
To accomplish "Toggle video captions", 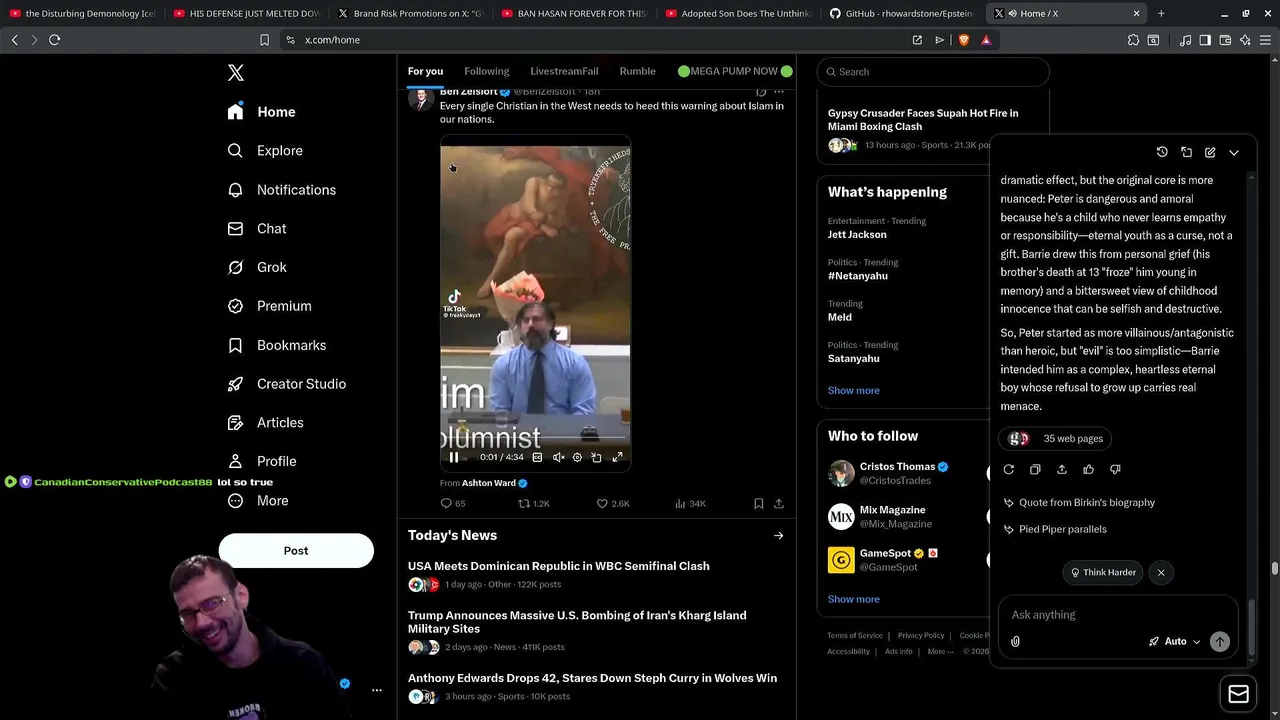I will click(x=537, y=457).
